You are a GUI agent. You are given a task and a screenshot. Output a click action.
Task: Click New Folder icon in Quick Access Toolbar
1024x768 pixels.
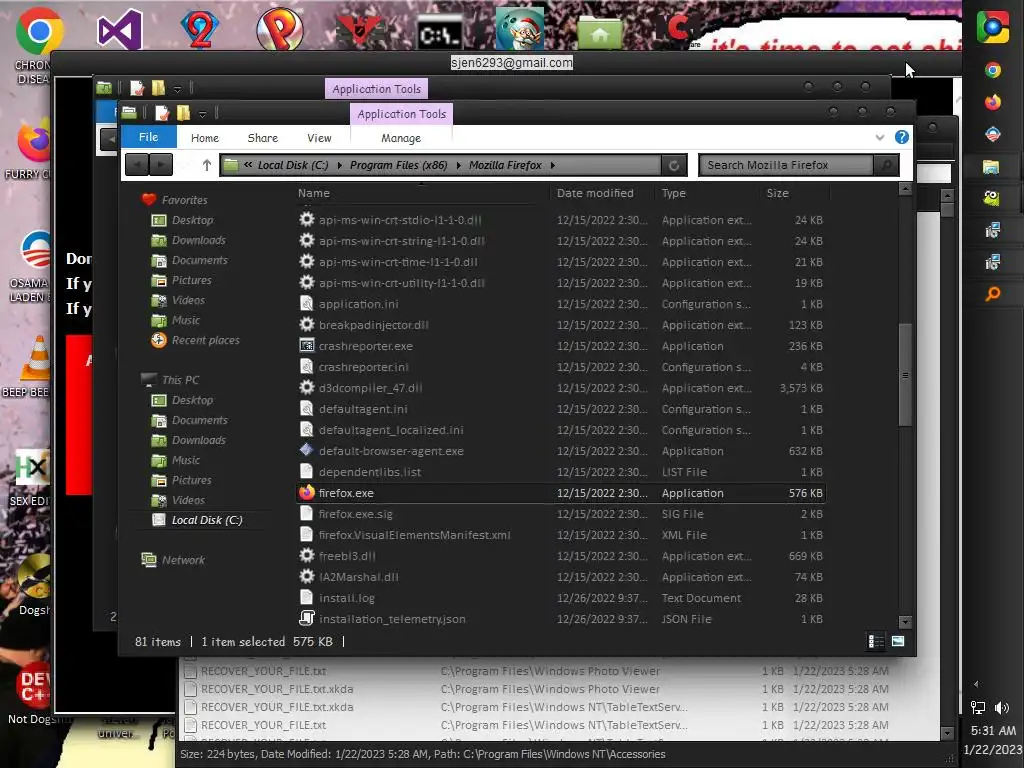click(184, 113)
